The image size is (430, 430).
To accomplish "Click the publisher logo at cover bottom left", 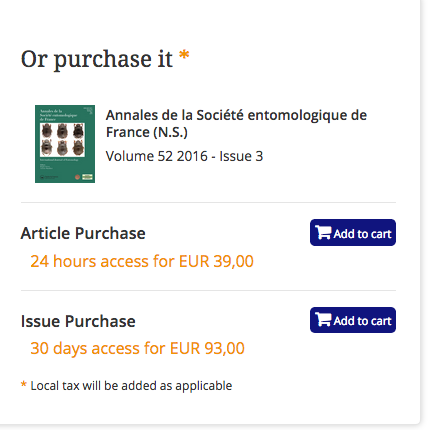I will (49, 177).
